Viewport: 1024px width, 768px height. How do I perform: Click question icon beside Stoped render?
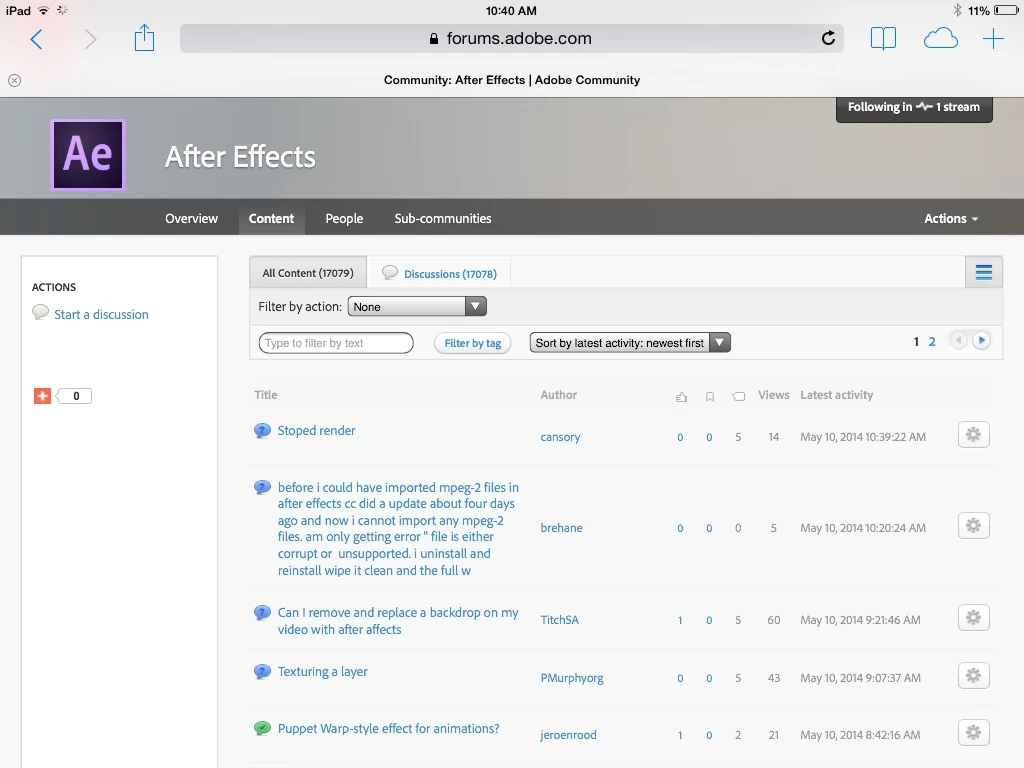pyautogui.click(x=262, y=430)
